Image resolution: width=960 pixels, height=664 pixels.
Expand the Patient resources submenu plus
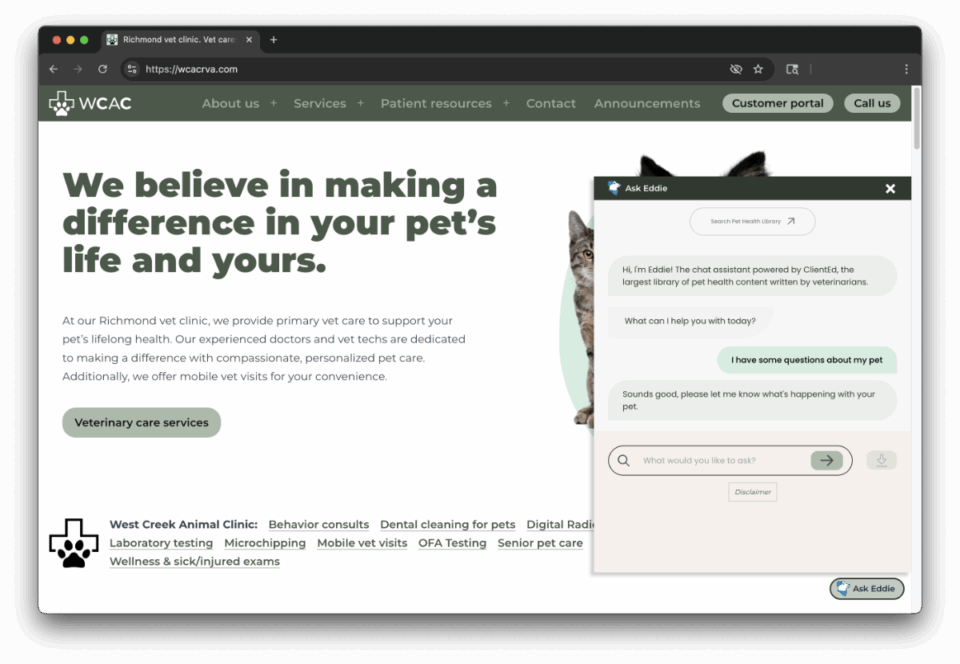(x=506, y=103)
